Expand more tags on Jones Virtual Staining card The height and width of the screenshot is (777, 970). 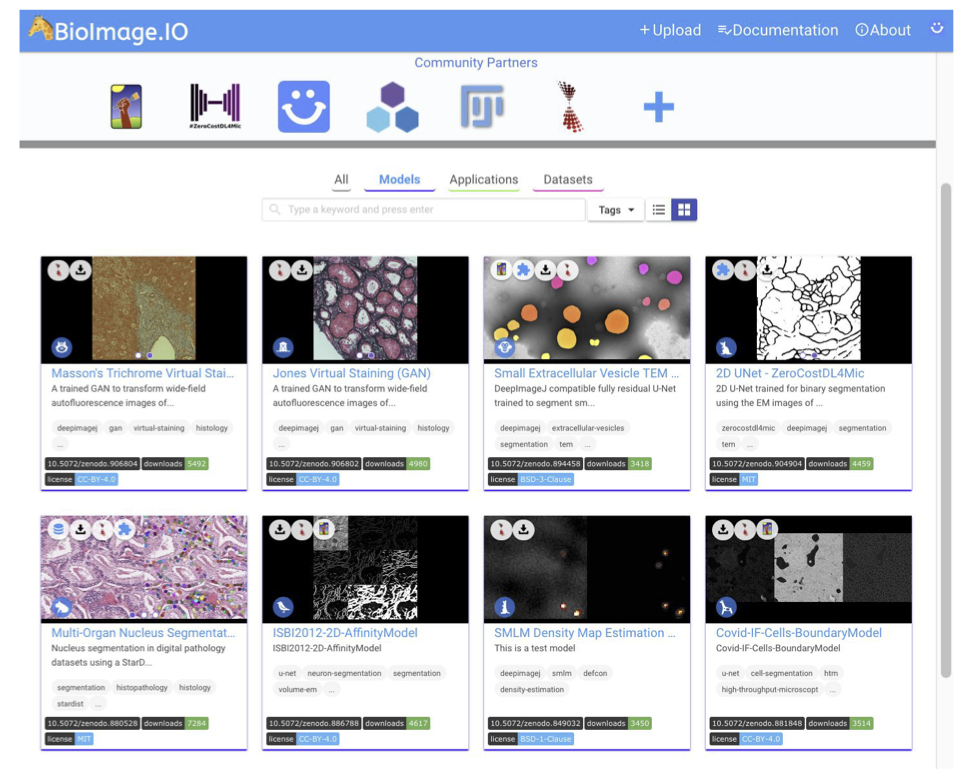point(281,444)
